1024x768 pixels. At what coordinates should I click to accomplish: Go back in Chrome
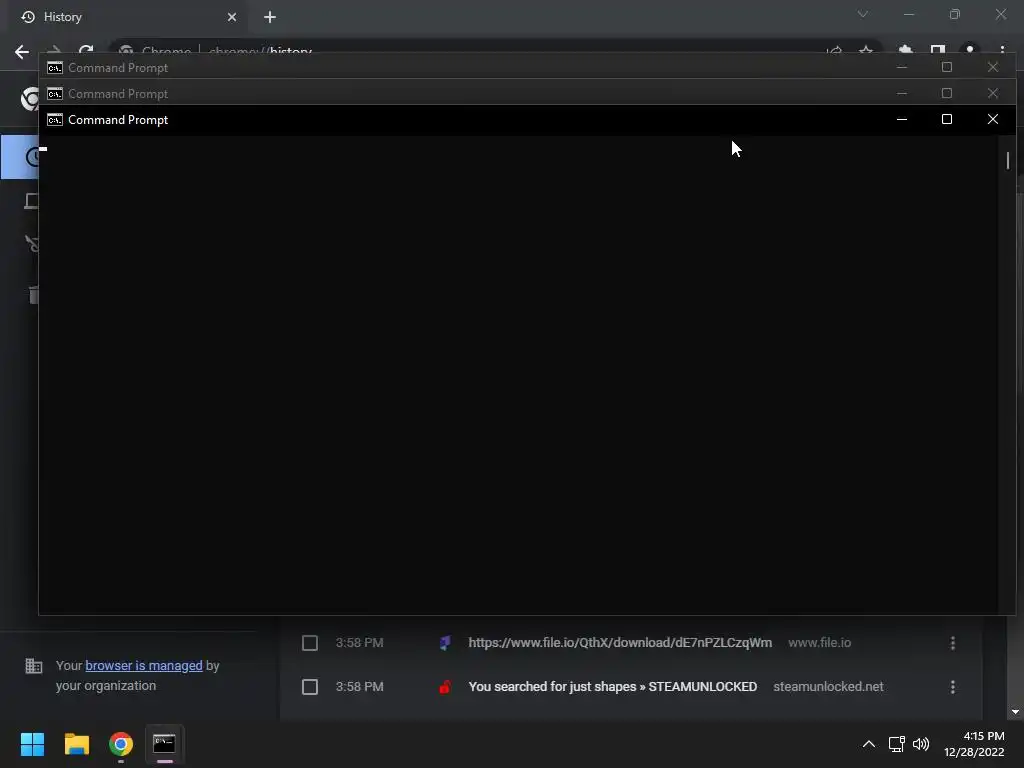click(22, 52)
